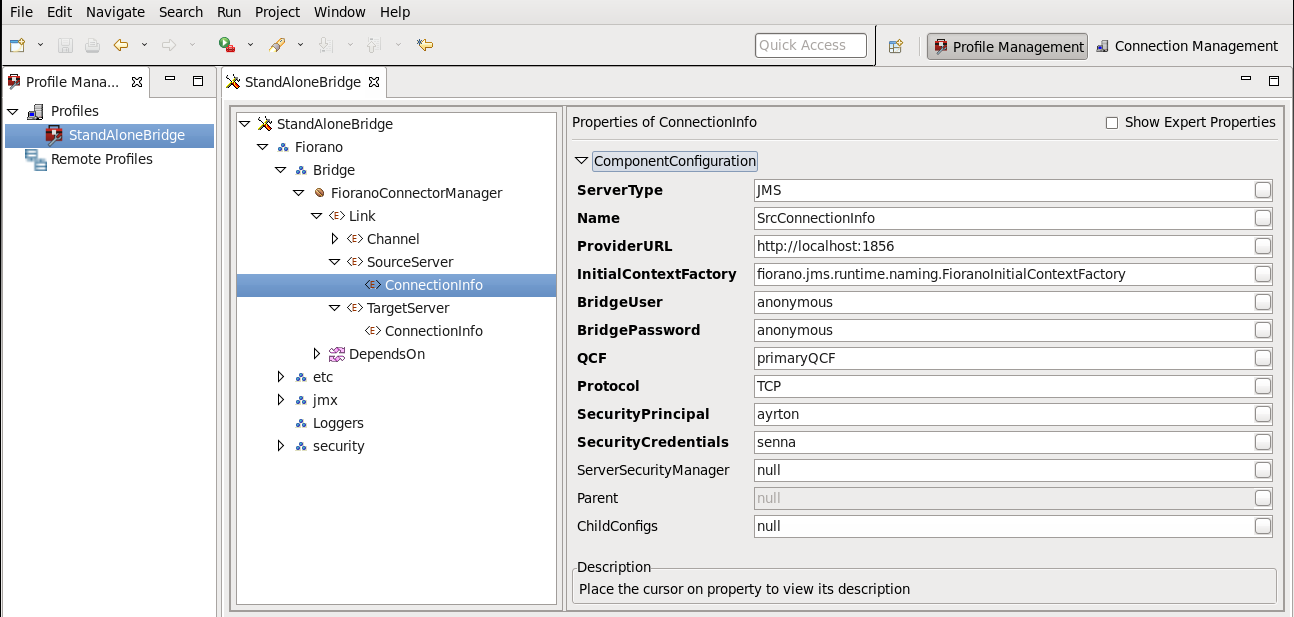
Task: Select the StandAloneBridge editor tab
Action: point(302,82)
